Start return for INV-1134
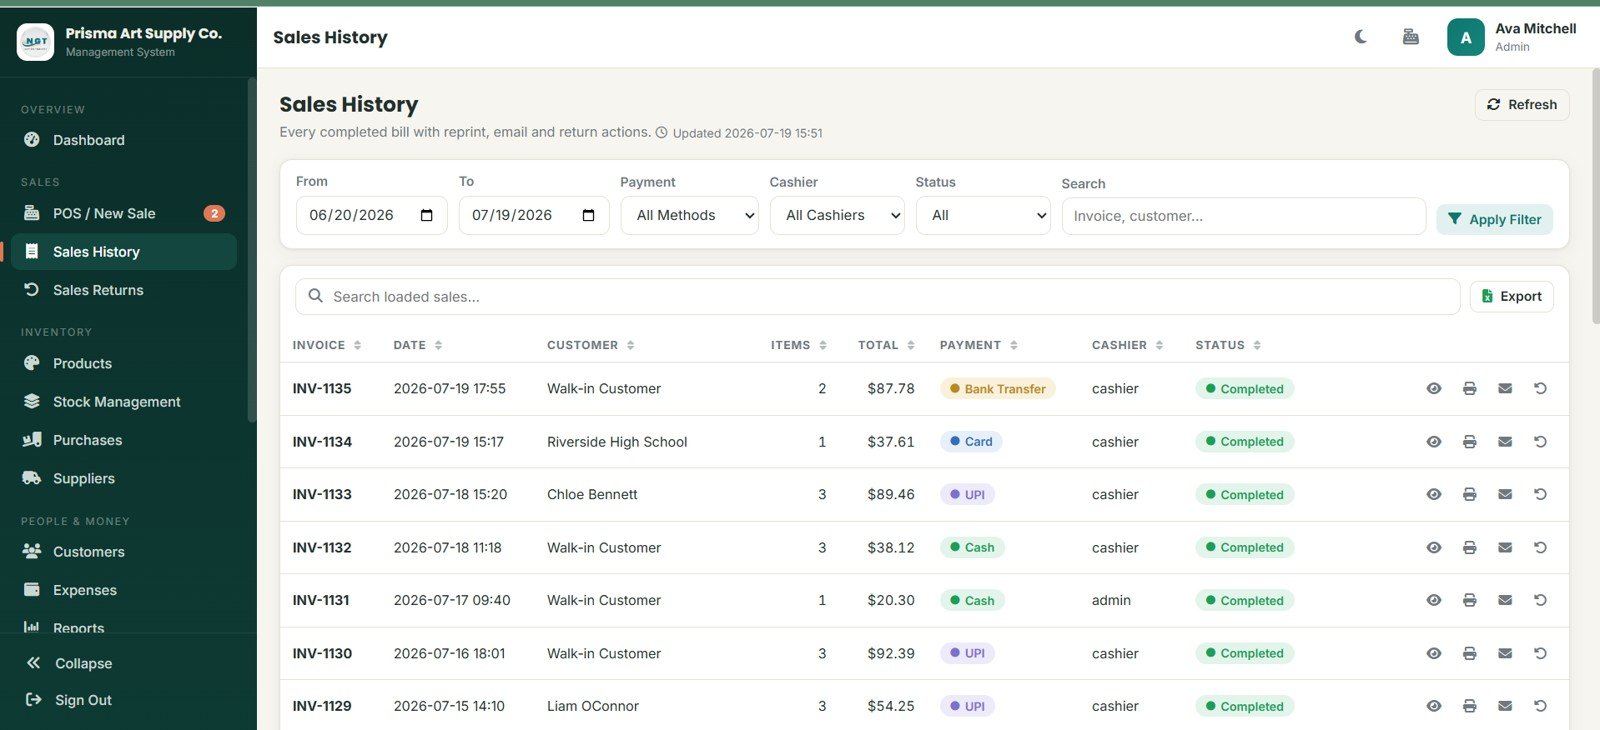 pos(1540,442)
